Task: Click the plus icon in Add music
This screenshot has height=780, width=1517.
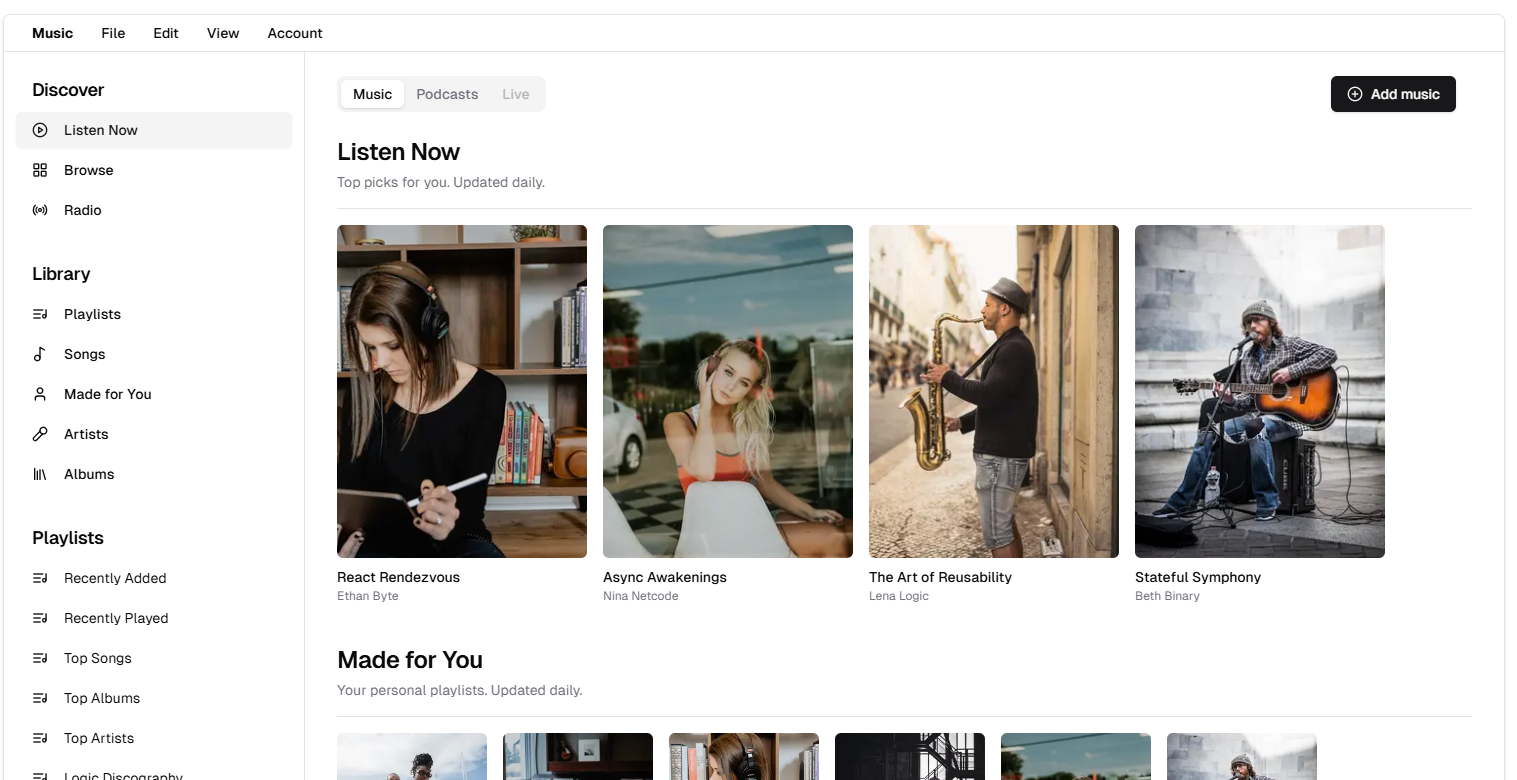Action: click(1355, 94)
